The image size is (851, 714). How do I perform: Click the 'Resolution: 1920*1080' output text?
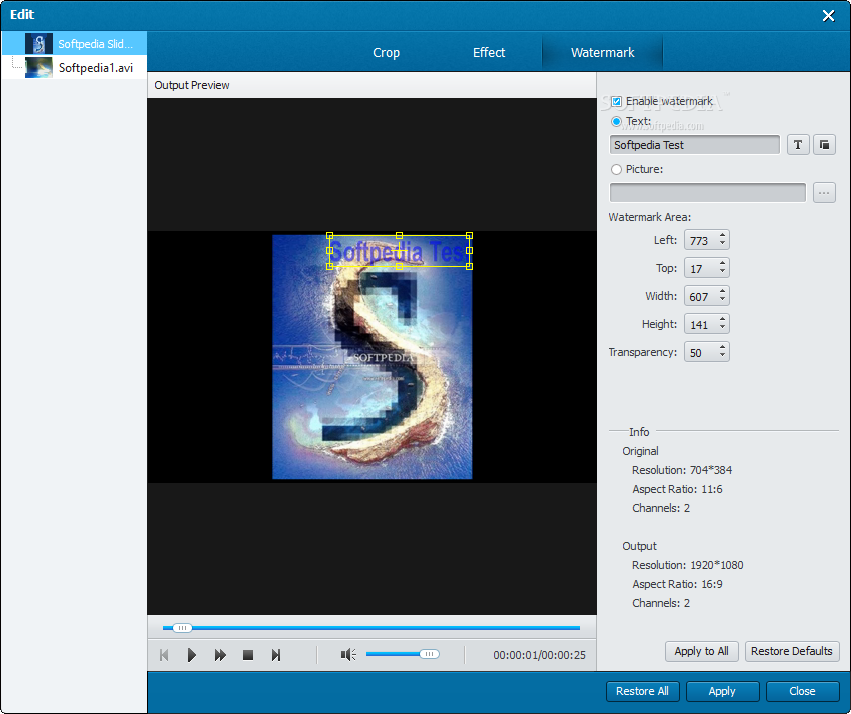point(688,565)
